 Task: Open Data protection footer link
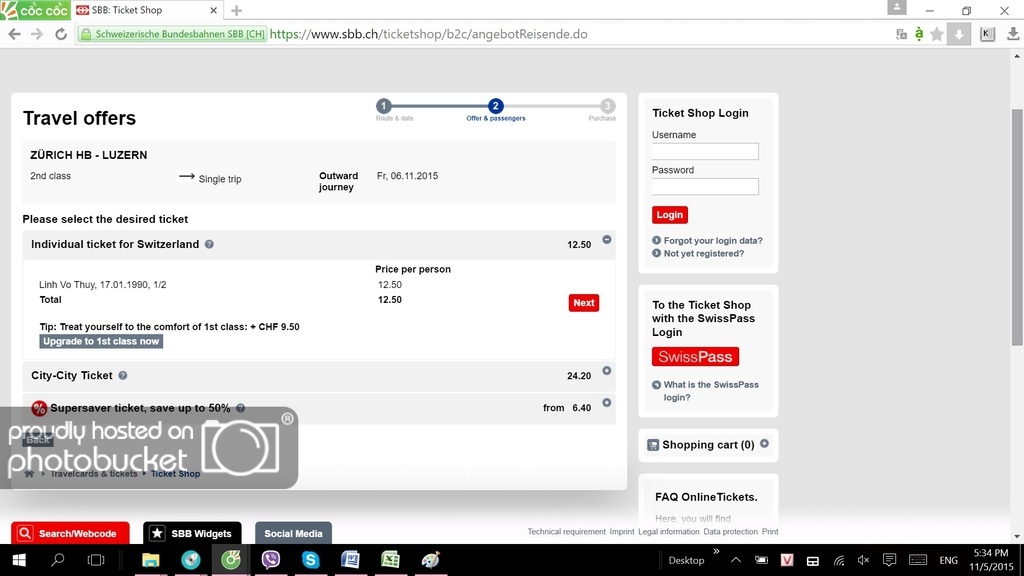coord(730,532)
